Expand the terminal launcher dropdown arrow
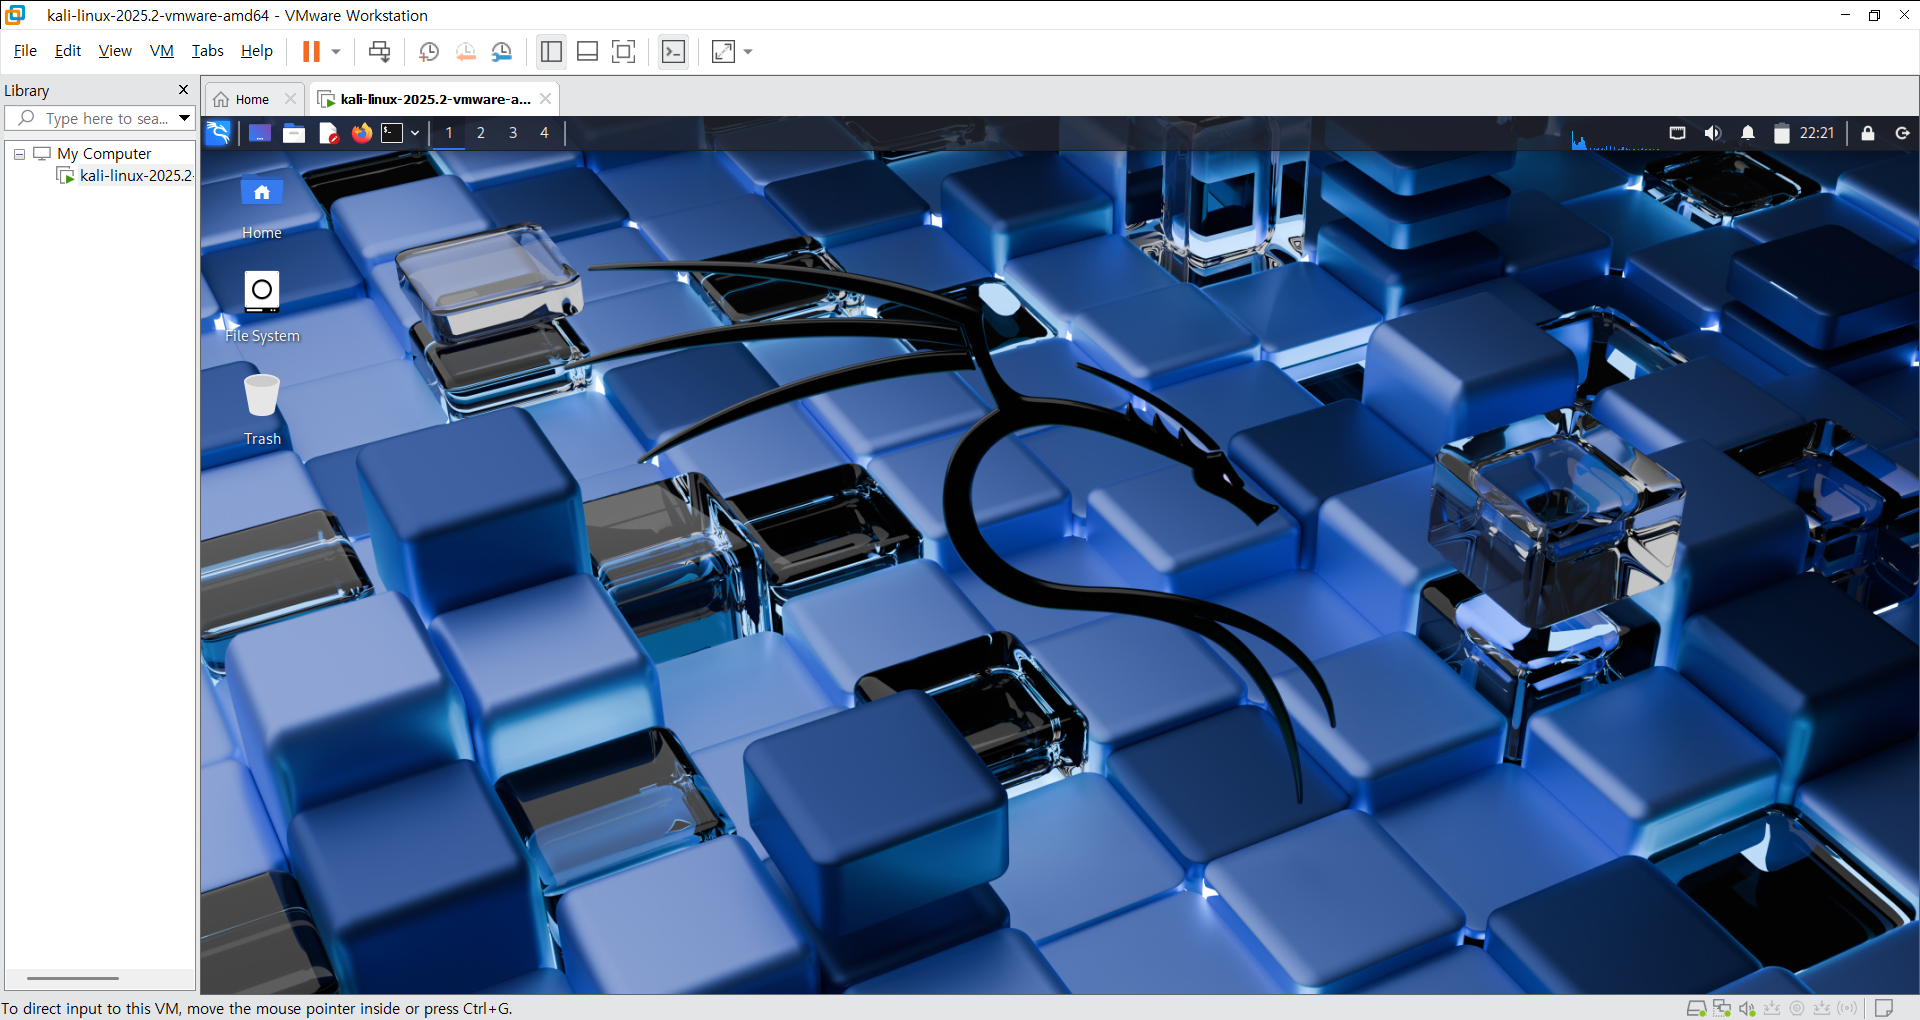 coord(415,133)
